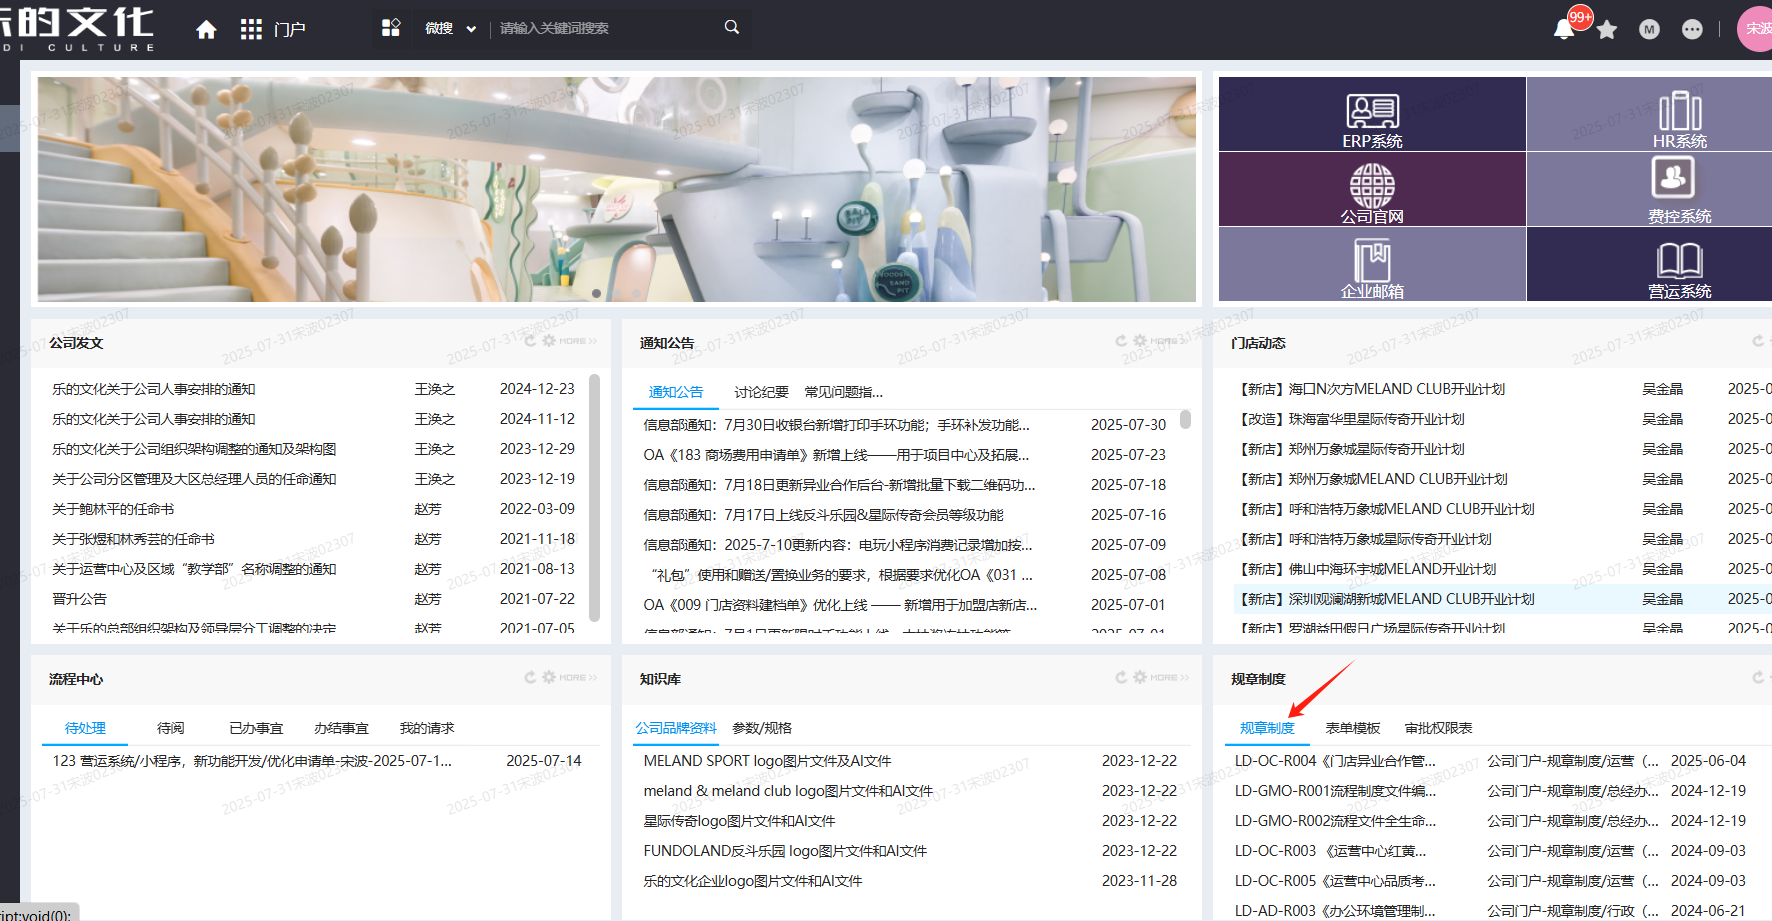Switch to the 讨论纪要 tab
1772x921 pixels.
click(761, 392)
